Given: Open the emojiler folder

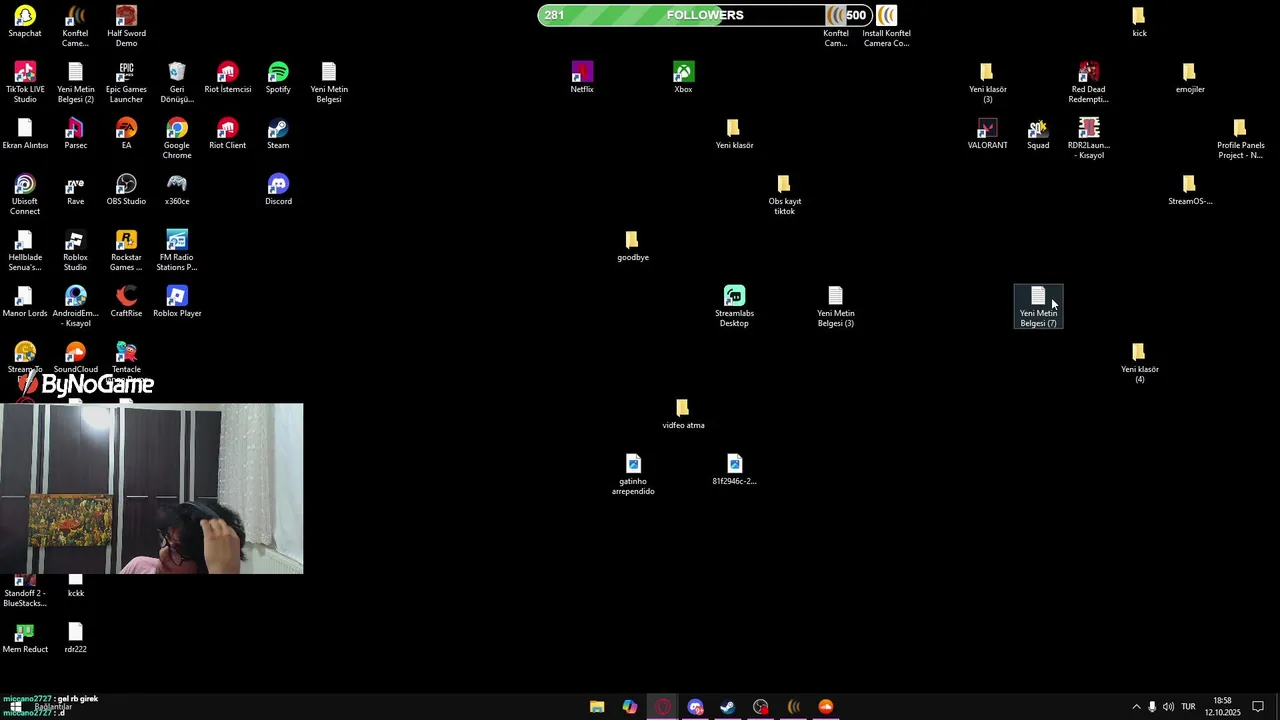Looking at the screenshot, I should [1189, 79].
